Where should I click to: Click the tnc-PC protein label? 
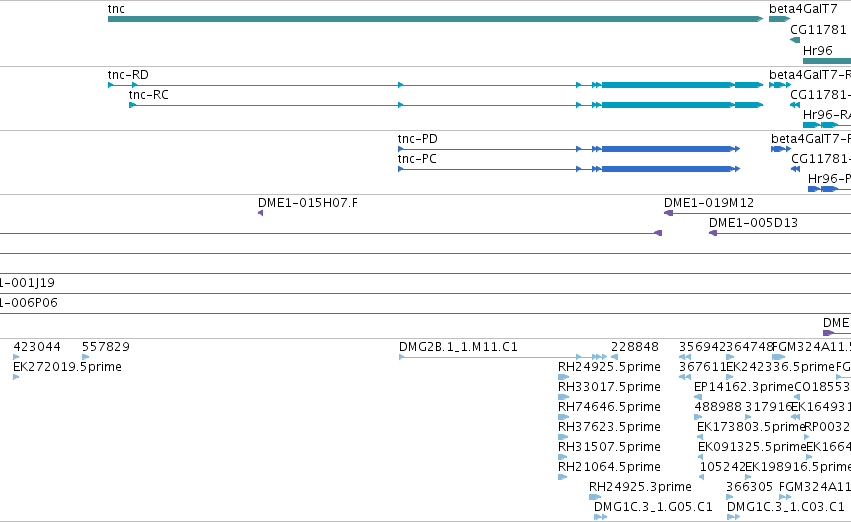(417, 158)
